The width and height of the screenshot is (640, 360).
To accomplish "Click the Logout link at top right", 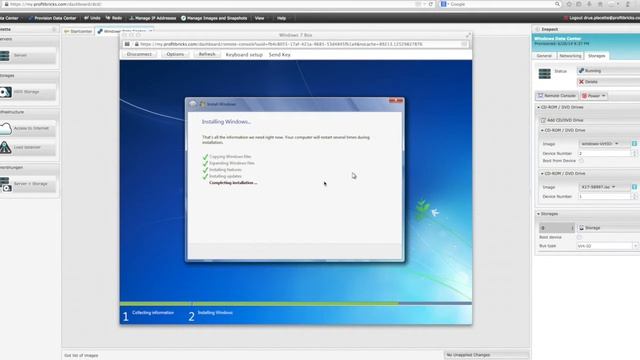I will coord(601,18).
